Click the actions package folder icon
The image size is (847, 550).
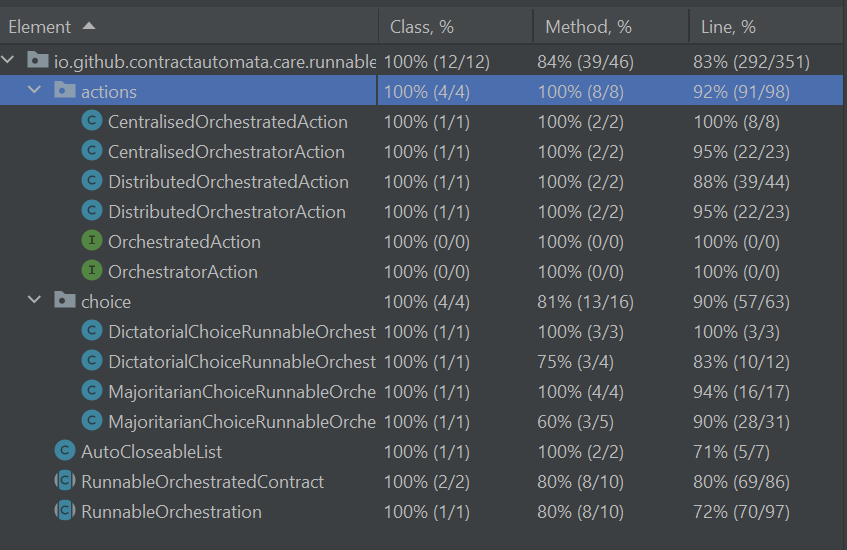[x=65, y=92]
